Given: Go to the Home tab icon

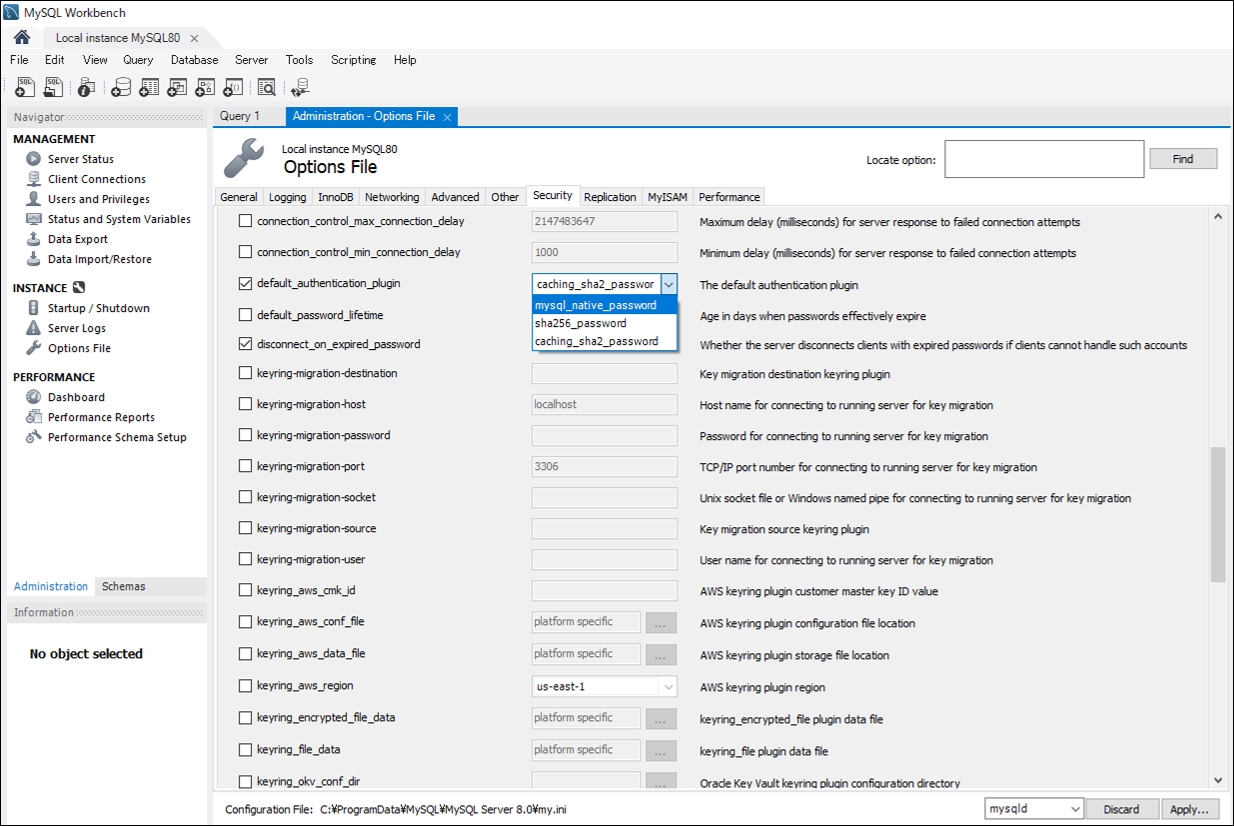Looking at the screenshot, I should [21, 37].
